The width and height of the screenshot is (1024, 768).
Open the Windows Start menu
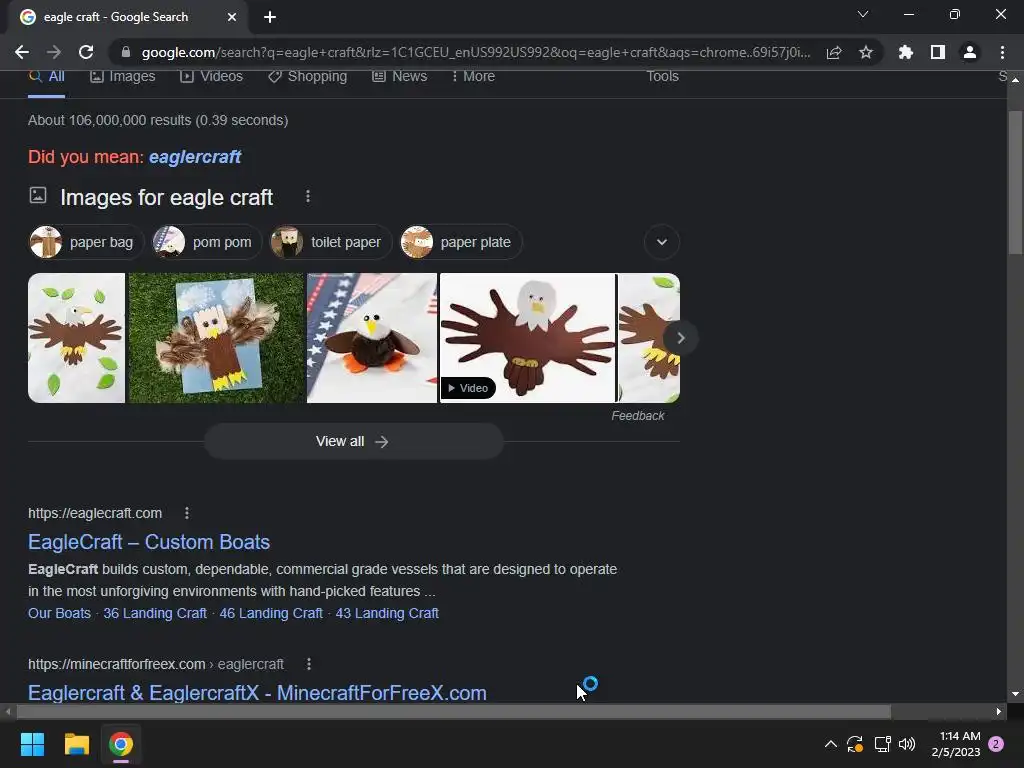[32, 744]
